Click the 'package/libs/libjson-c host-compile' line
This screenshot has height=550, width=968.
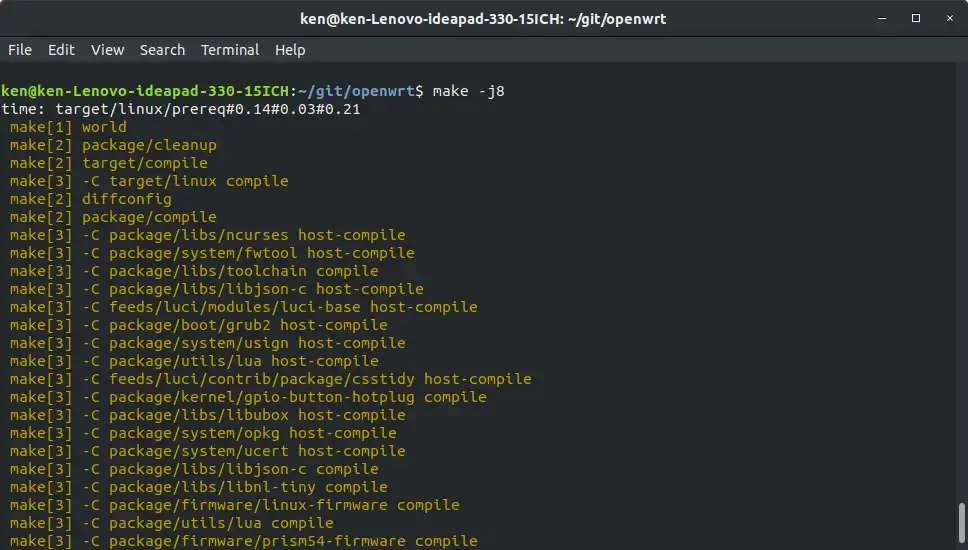click(217, 289)
